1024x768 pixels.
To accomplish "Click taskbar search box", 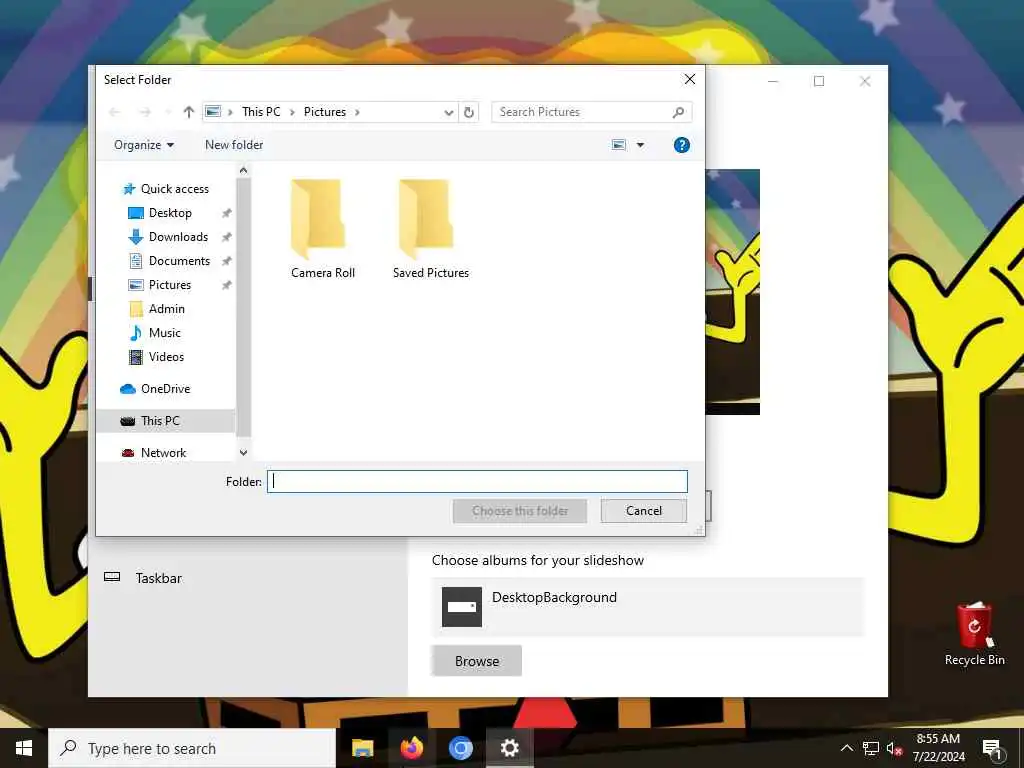I will (192, 748).
